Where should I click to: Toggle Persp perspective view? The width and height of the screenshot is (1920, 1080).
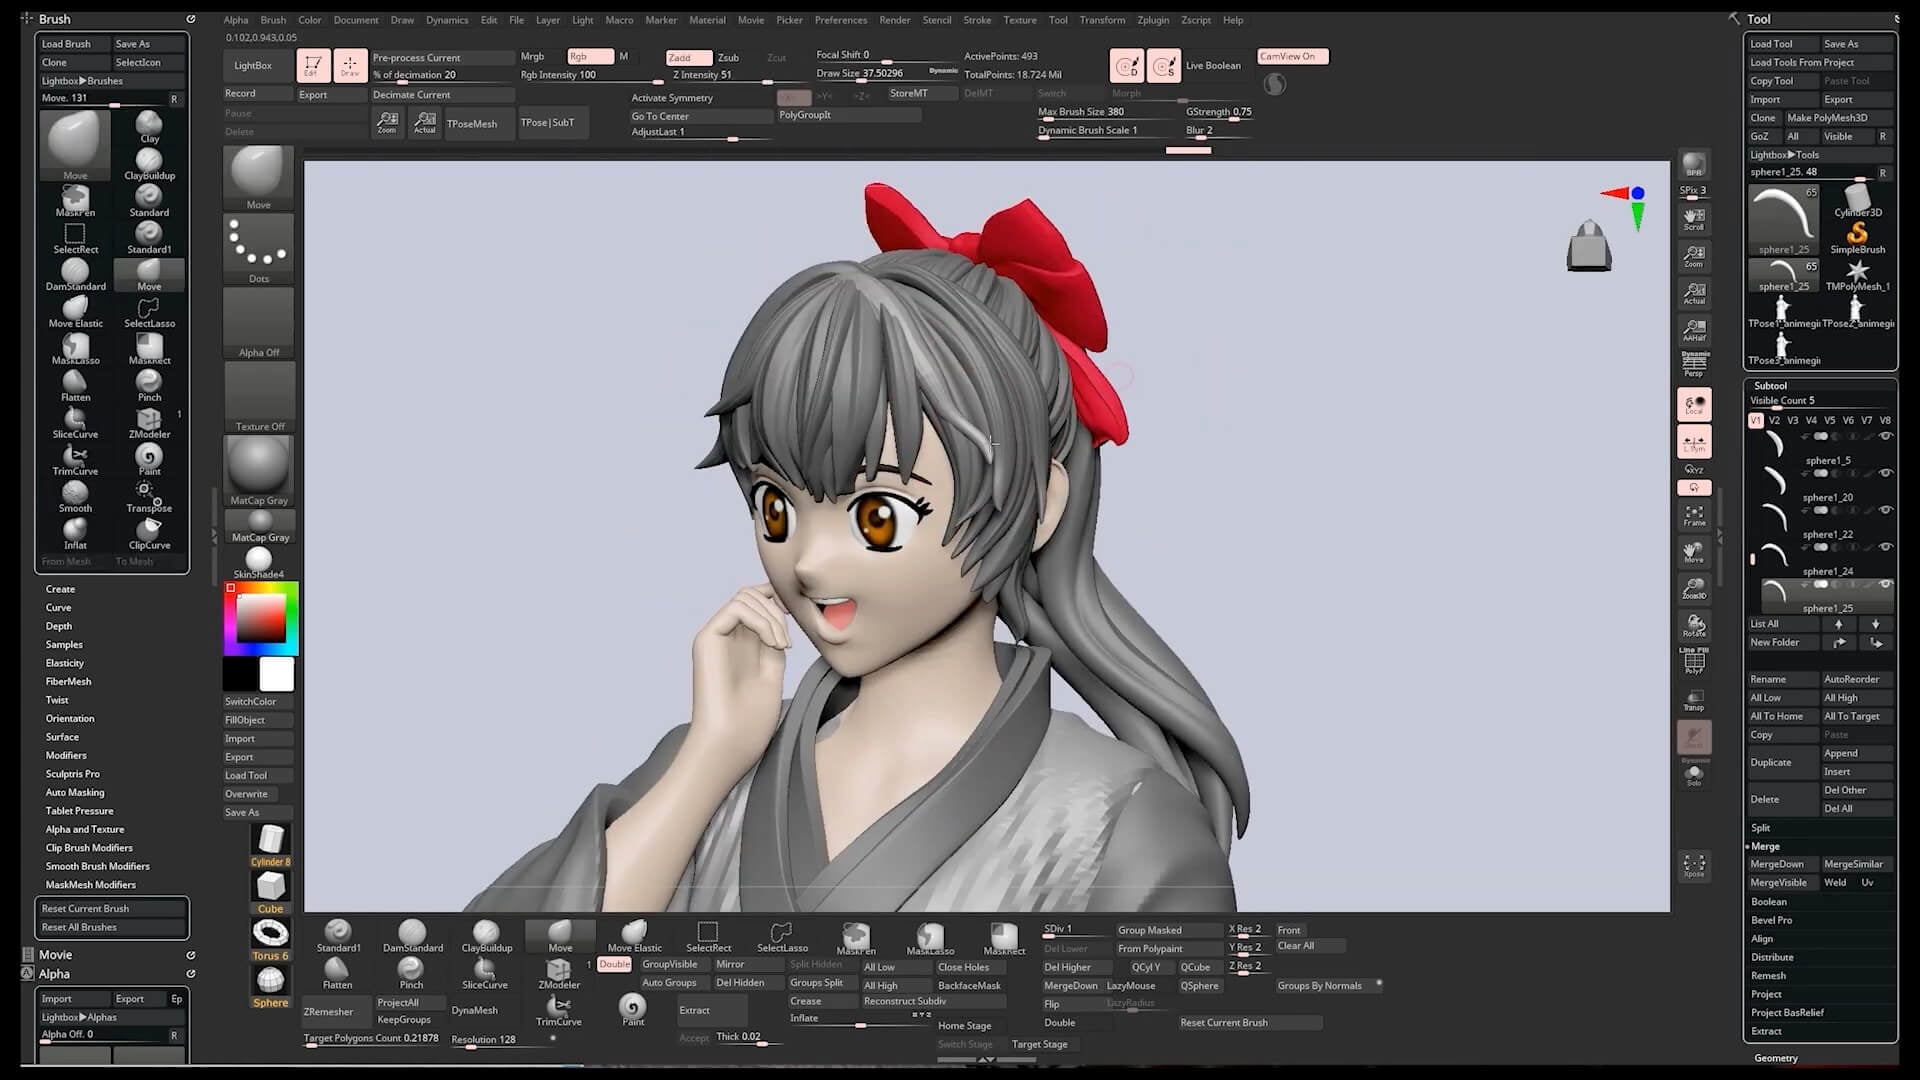(x=1694, y=365)
